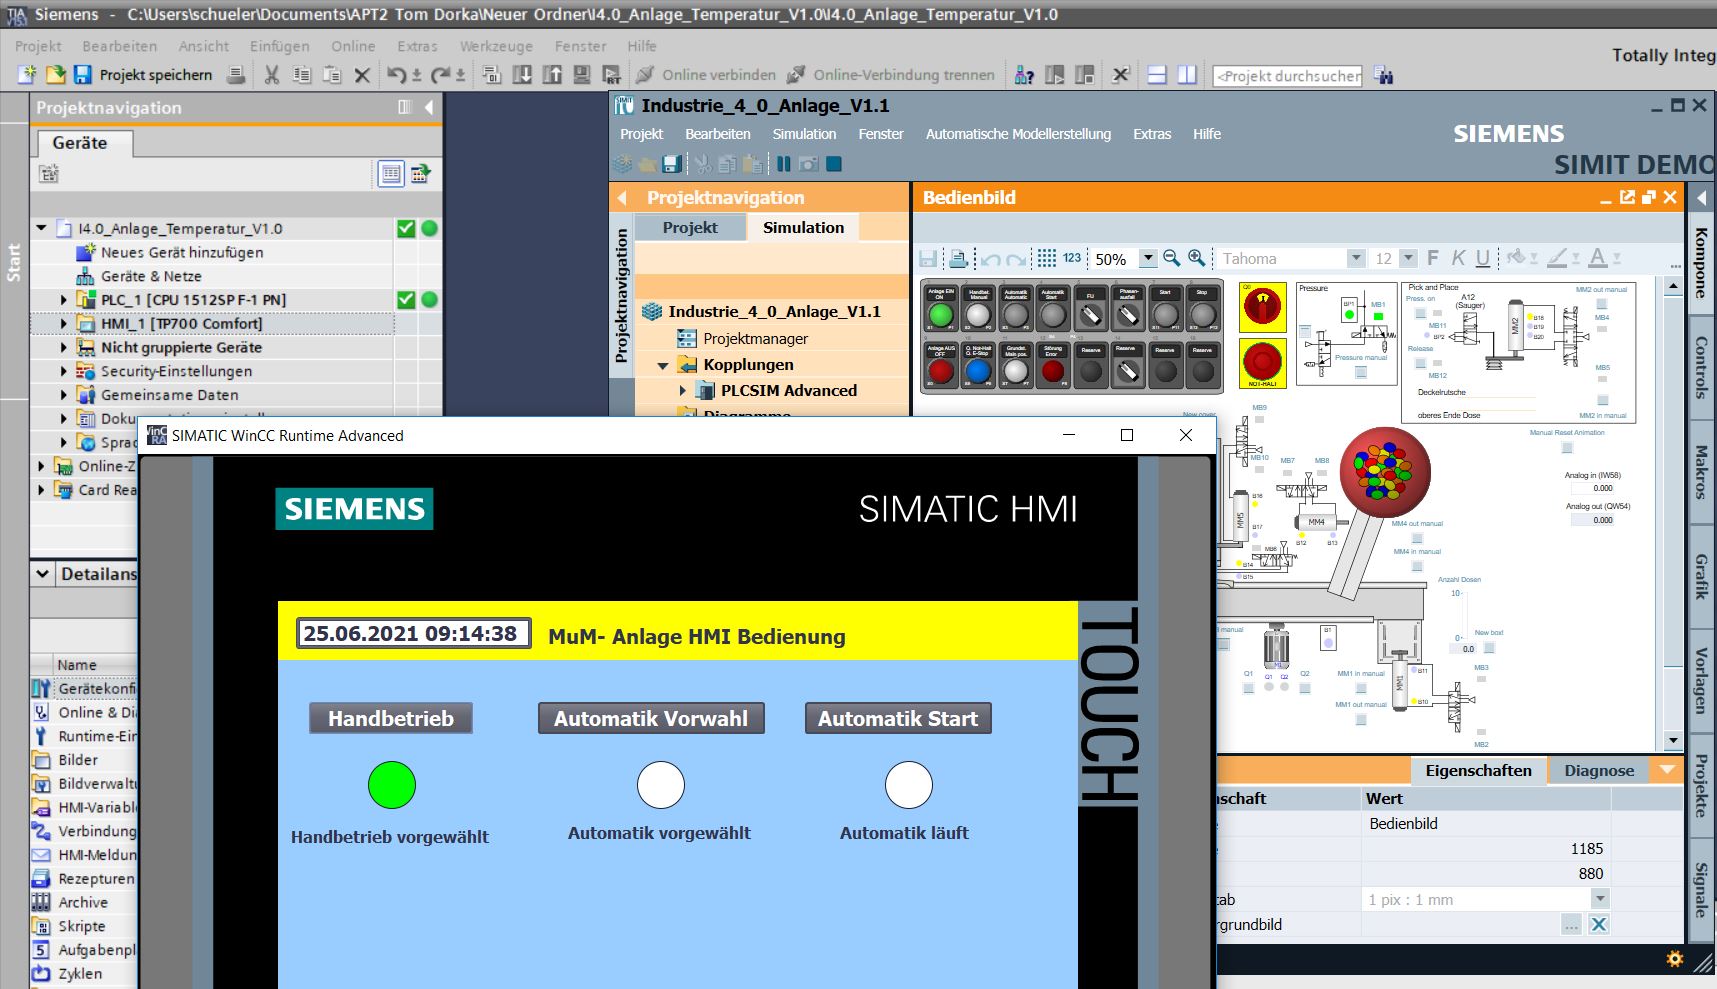Turn the Q0 red rotary main switch

coord(1262,307)
